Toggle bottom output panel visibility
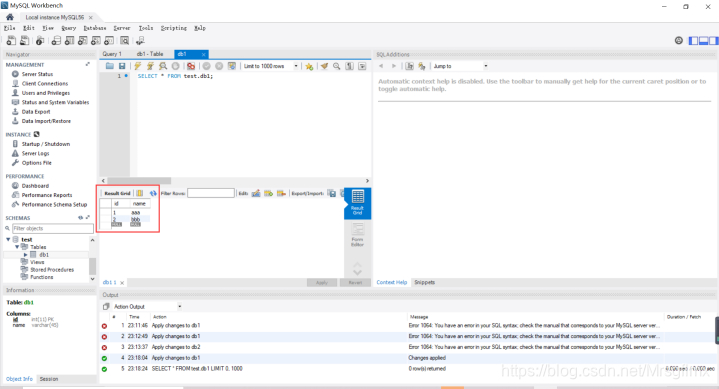 703,41
